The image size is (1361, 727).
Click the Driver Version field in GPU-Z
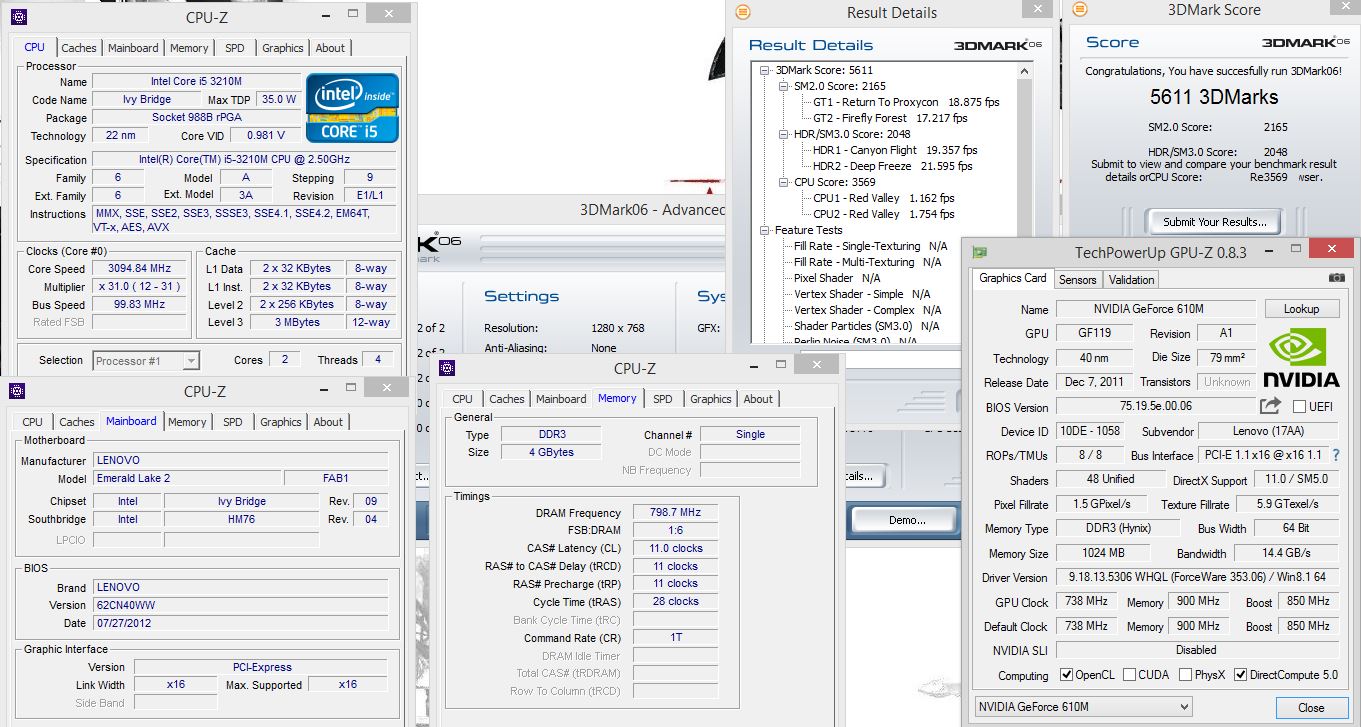click(1197, 578)
